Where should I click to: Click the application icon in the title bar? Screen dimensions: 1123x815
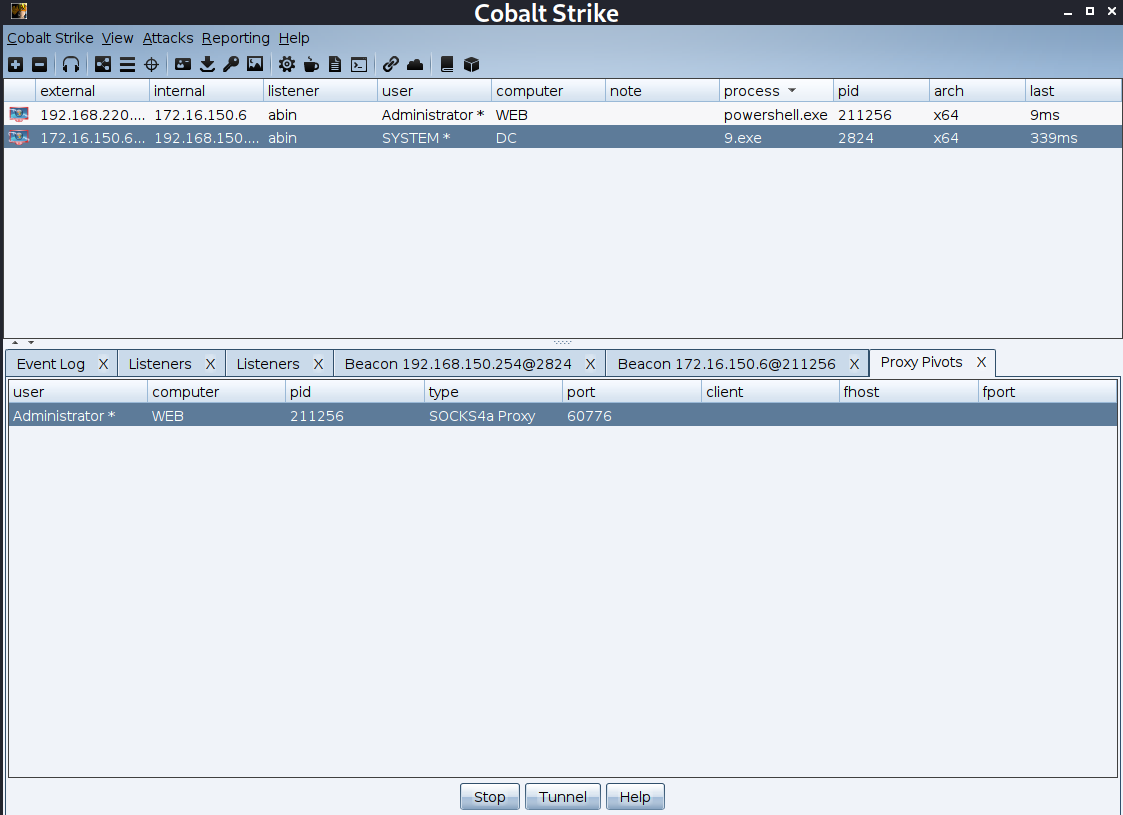[x=19, y=11]
